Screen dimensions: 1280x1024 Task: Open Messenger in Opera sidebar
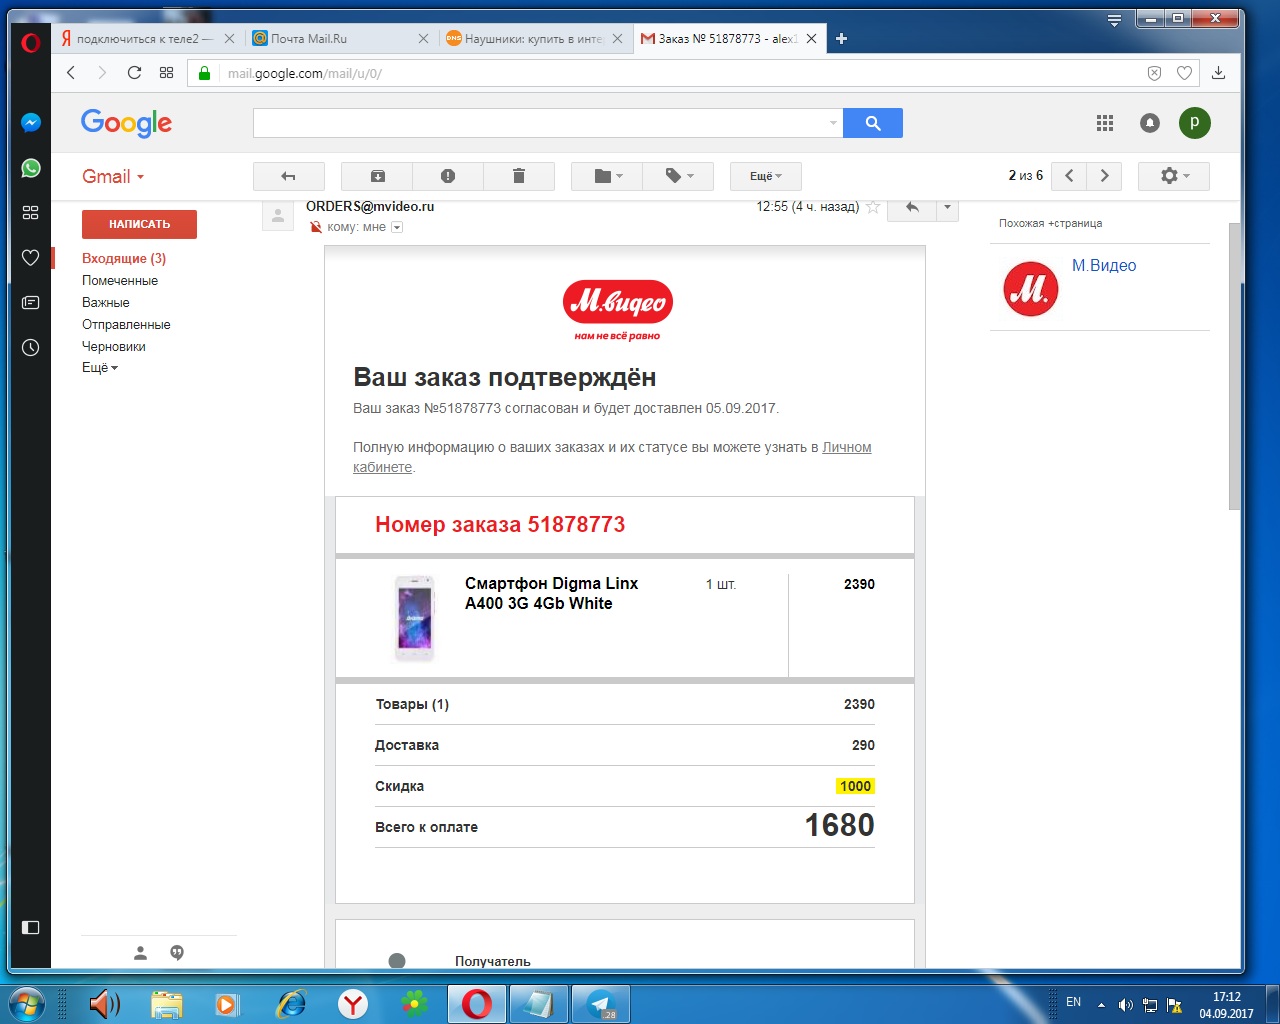click(x=31, y=122)
